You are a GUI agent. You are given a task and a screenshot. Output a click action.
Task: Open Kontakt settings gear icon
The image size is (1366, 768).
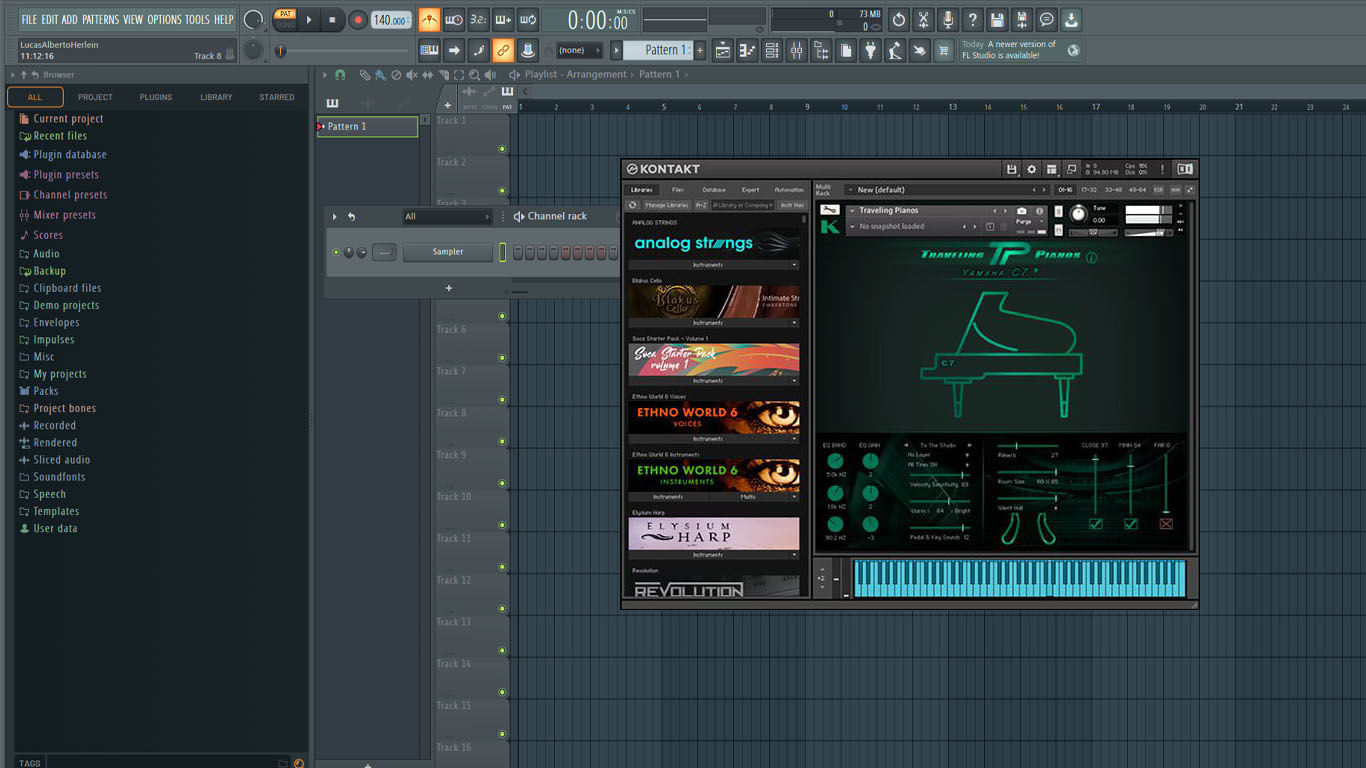pos(1032,169)
